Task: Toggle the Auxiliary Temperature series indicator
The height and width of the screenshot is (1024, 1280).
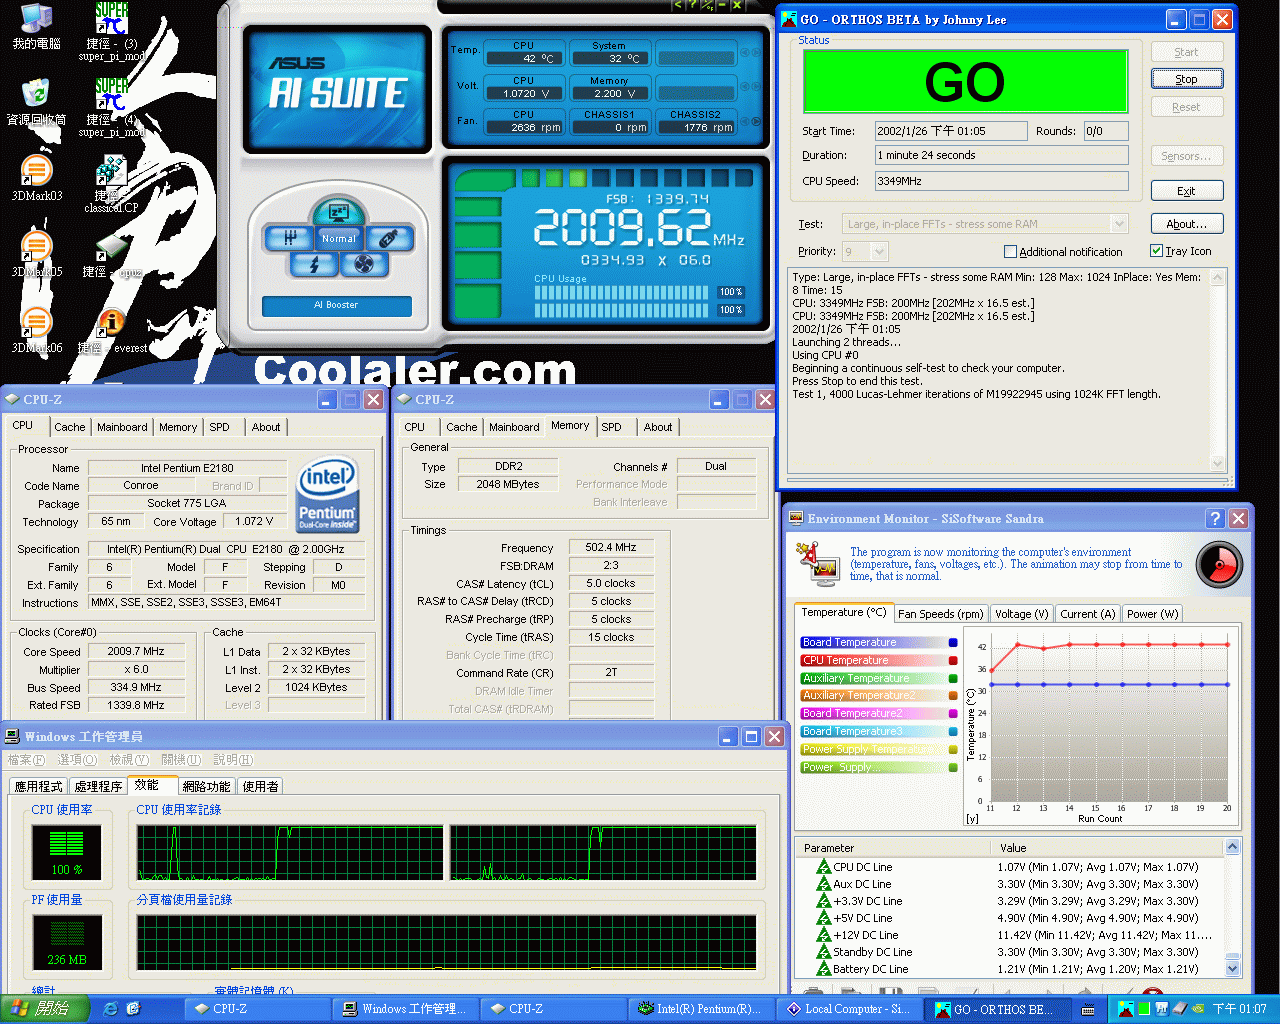Action: tap(953, 679)
